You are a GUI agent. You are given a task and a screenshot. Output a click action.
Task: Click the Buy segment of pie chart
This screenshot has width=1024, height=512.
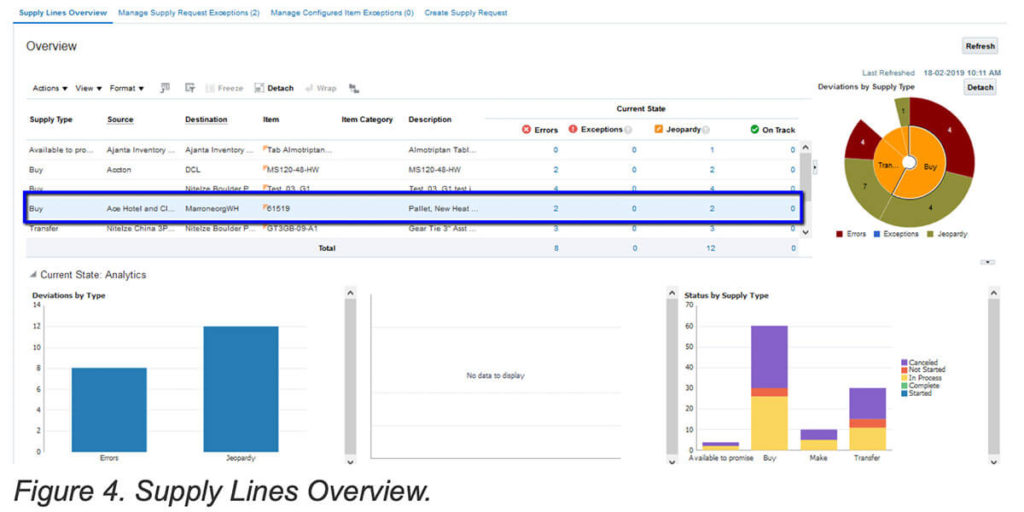(x=931, y=167)
